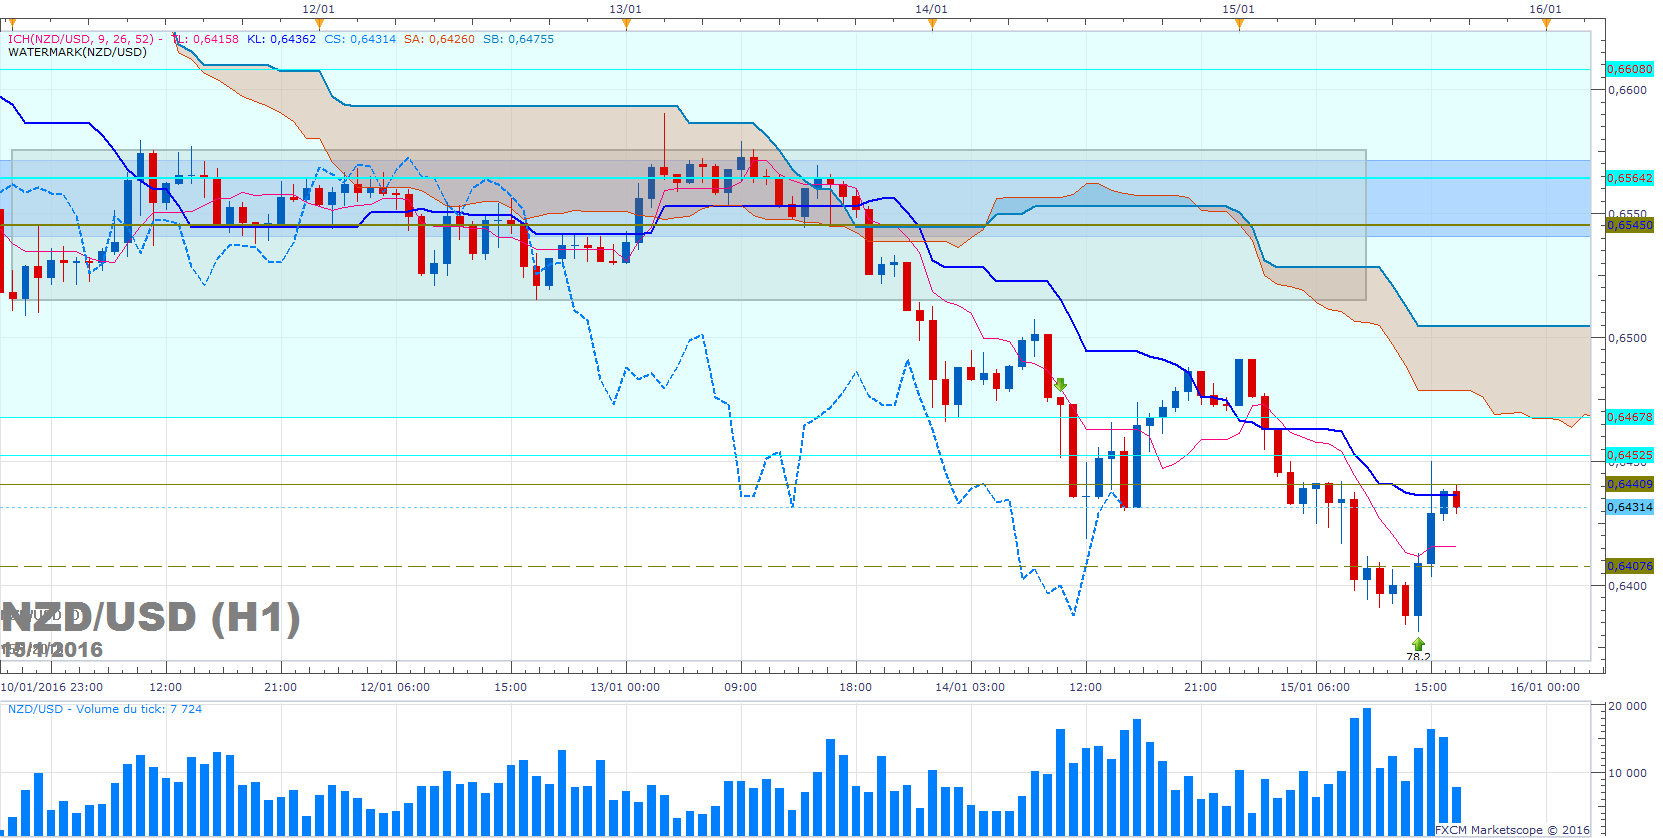The image size is (1663, 838).
Task: Click the current price tag 0,64314
Action: [x=1629, y=507]
